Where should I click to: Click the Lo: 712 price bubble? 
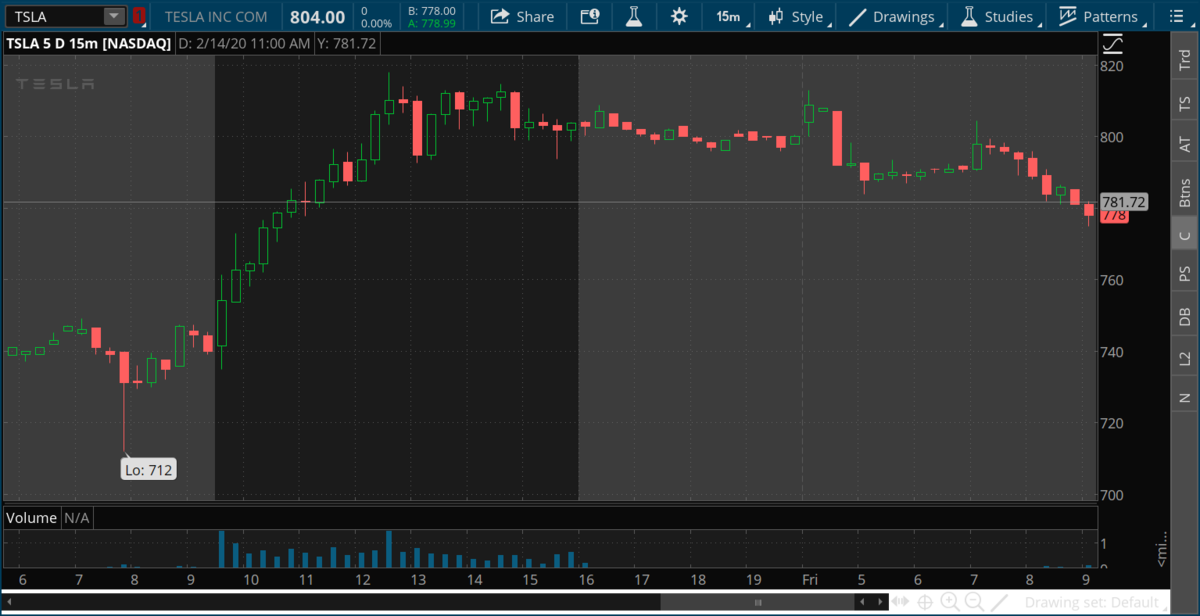148,470
